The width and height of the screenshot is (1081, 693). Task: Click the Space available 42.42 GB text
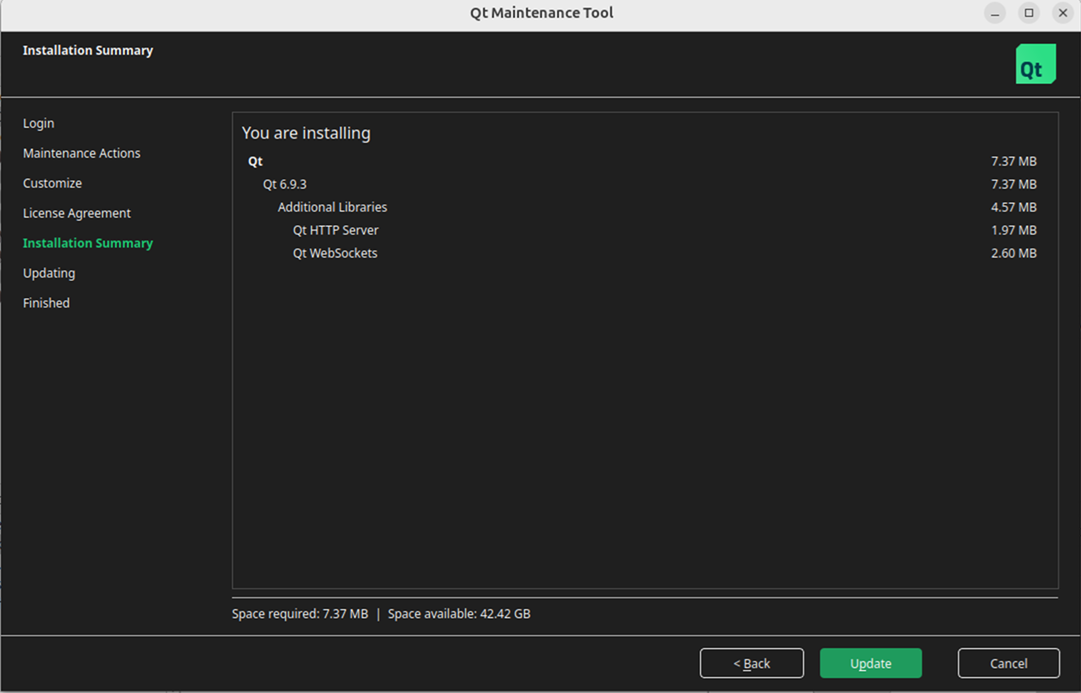459,614
